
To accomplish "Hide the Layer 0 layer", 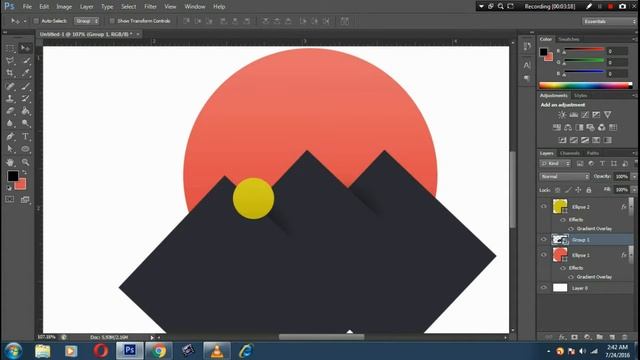I will (x=544, y=288).
